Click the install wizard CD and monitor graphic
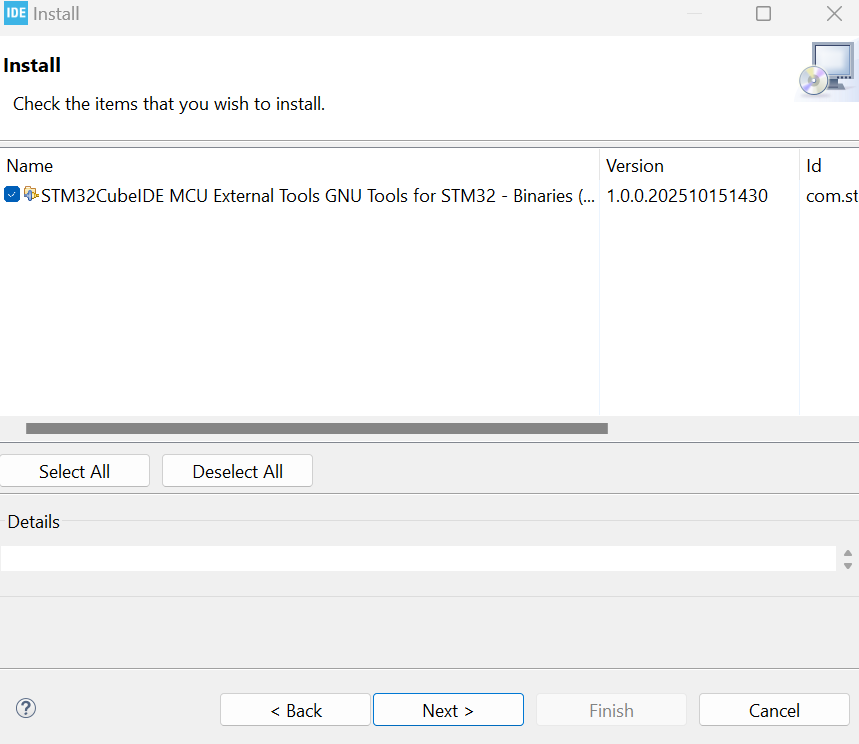 (x=827, y=70)
